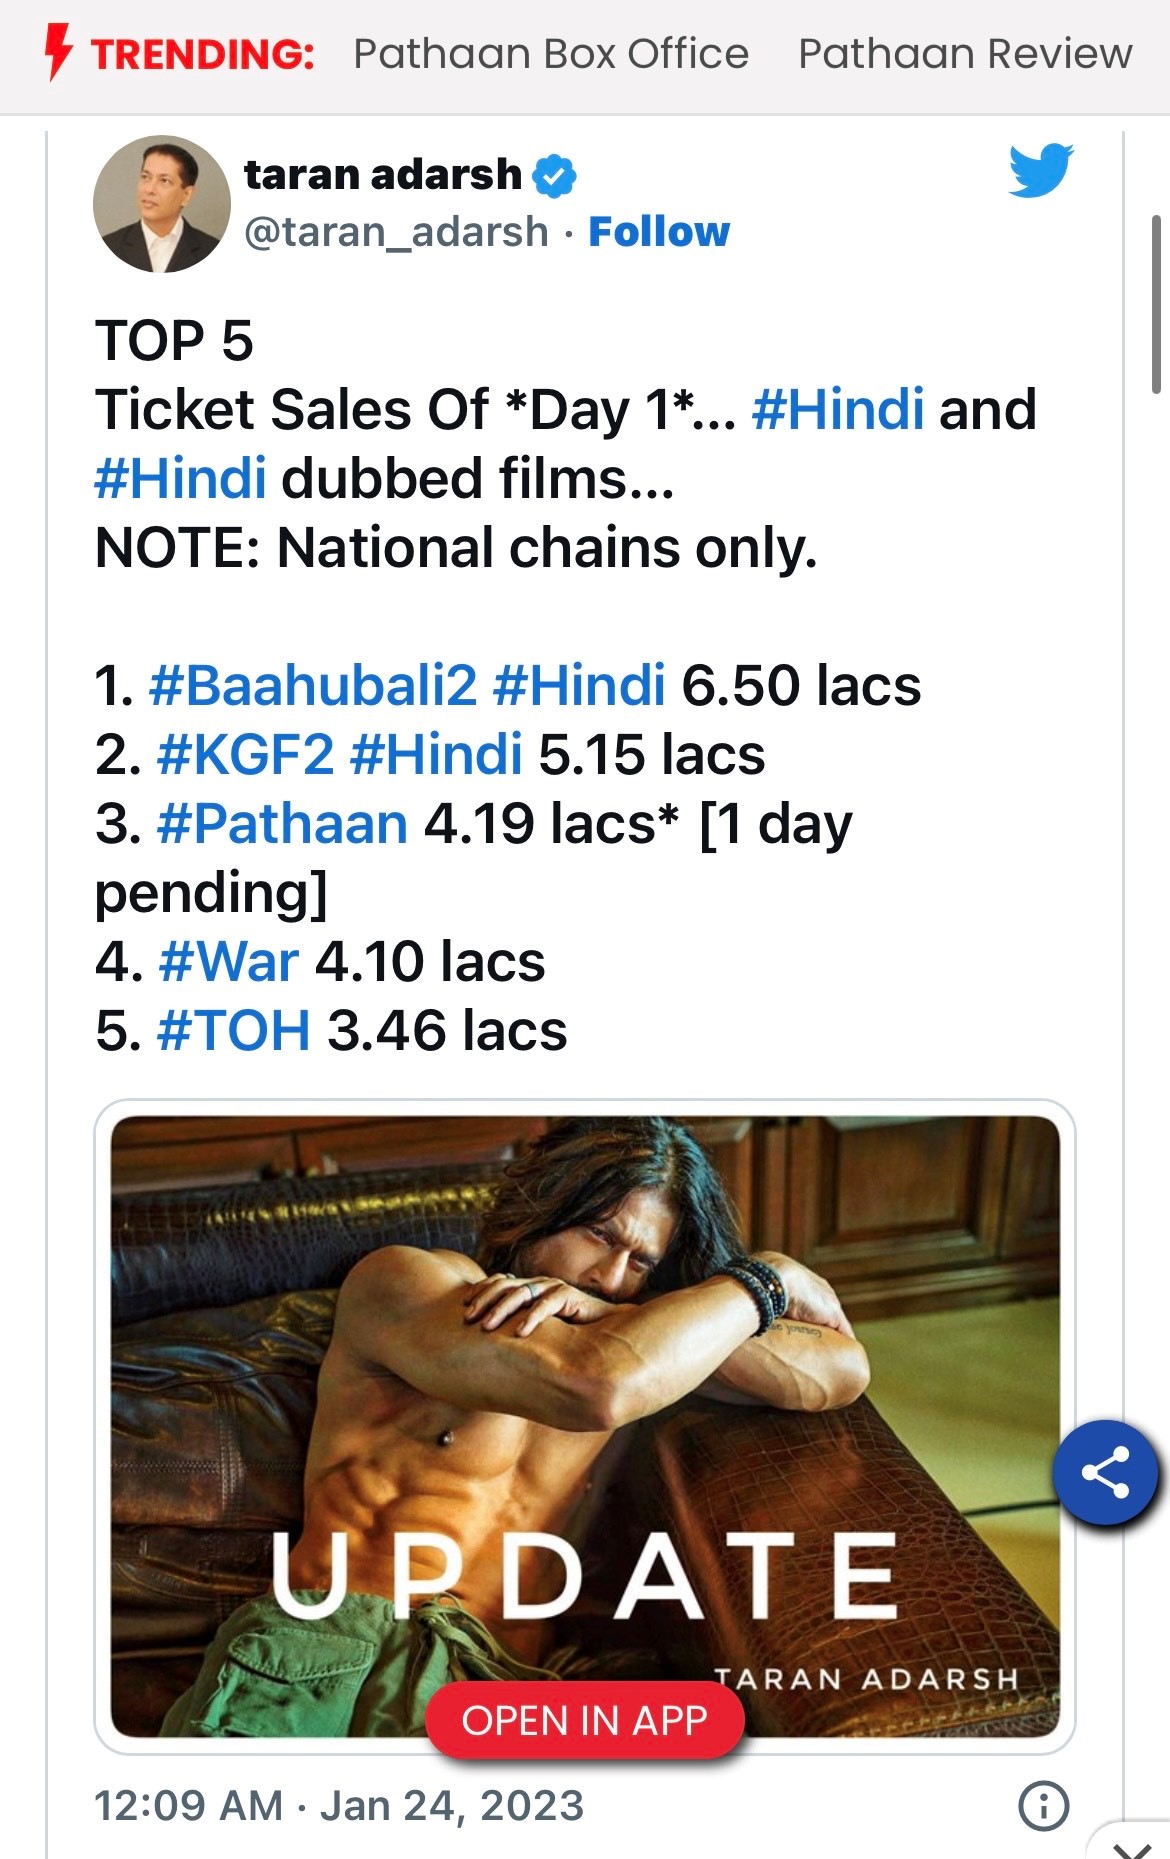
Task: Click the vertical scrollbar on the right
Action: tap(1156, 305)
